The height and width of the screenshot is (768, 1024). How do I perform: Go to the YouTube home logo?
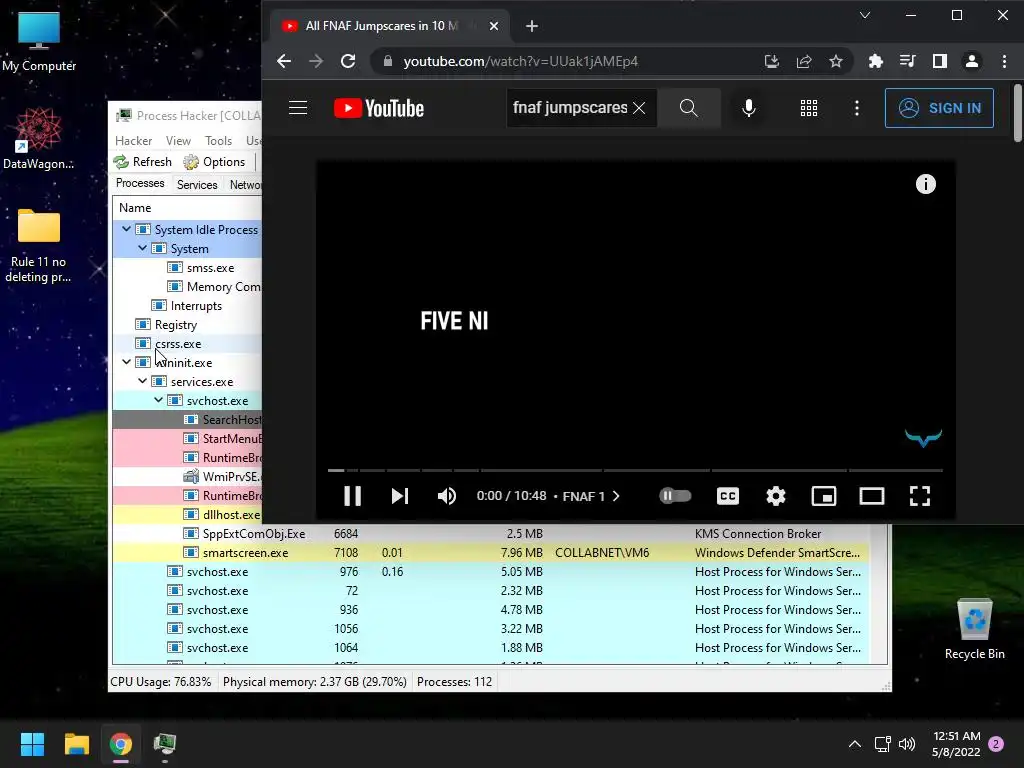(379, 108)
